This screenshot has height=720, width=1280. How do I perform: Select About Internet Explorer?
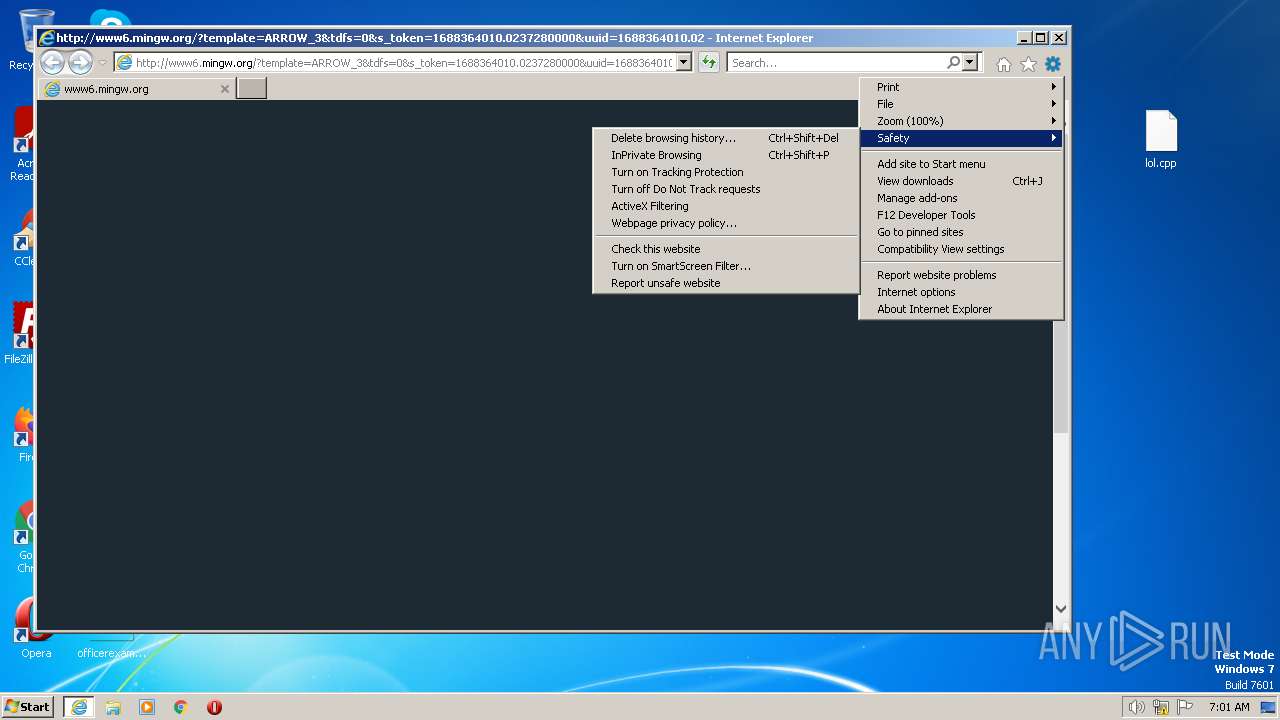(961, 309)
